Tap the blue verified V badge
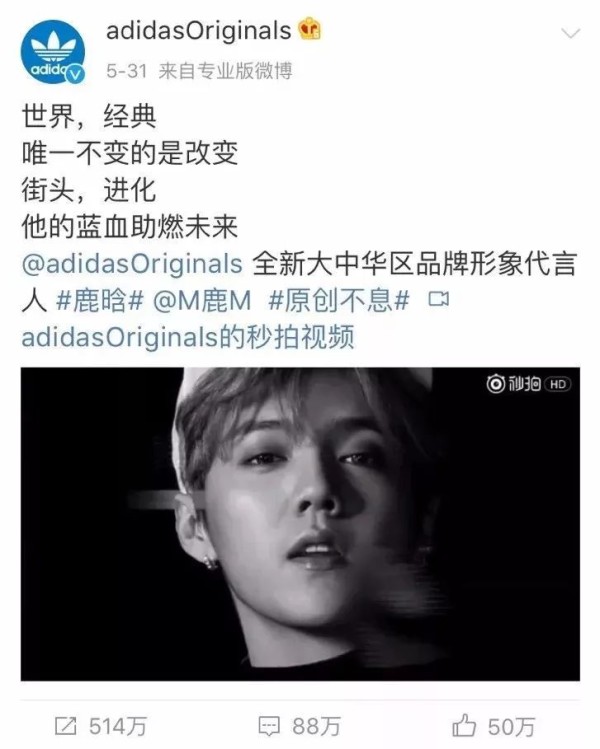The image size is (600, 749). point(75,75)
